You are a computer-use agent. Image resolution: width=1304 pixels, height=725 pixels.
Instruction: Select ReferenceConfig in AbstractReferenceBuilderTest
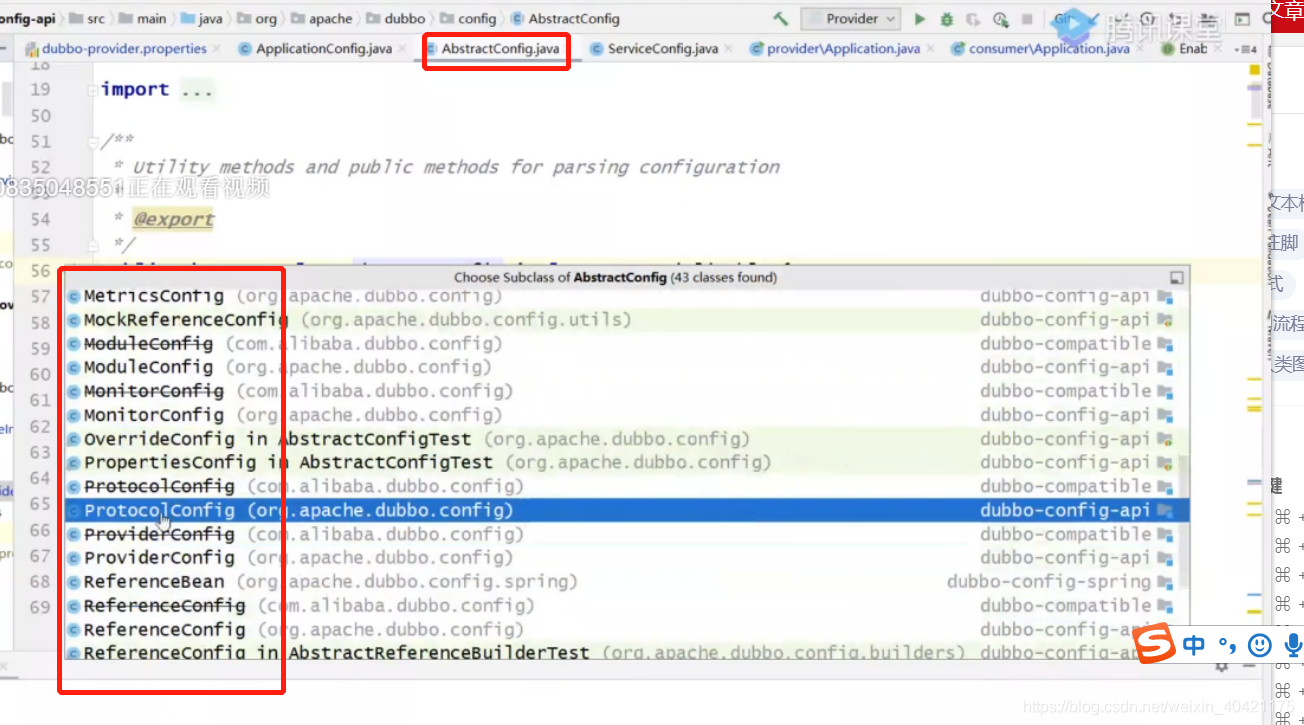pyautogui.click(x=627, y=652)
